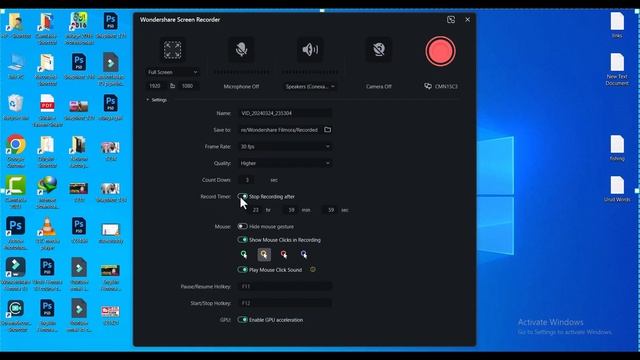Viewport: 640px width, 360px height.
Task: Toggle Stop Recording after switch
Action: coord(242,196)
